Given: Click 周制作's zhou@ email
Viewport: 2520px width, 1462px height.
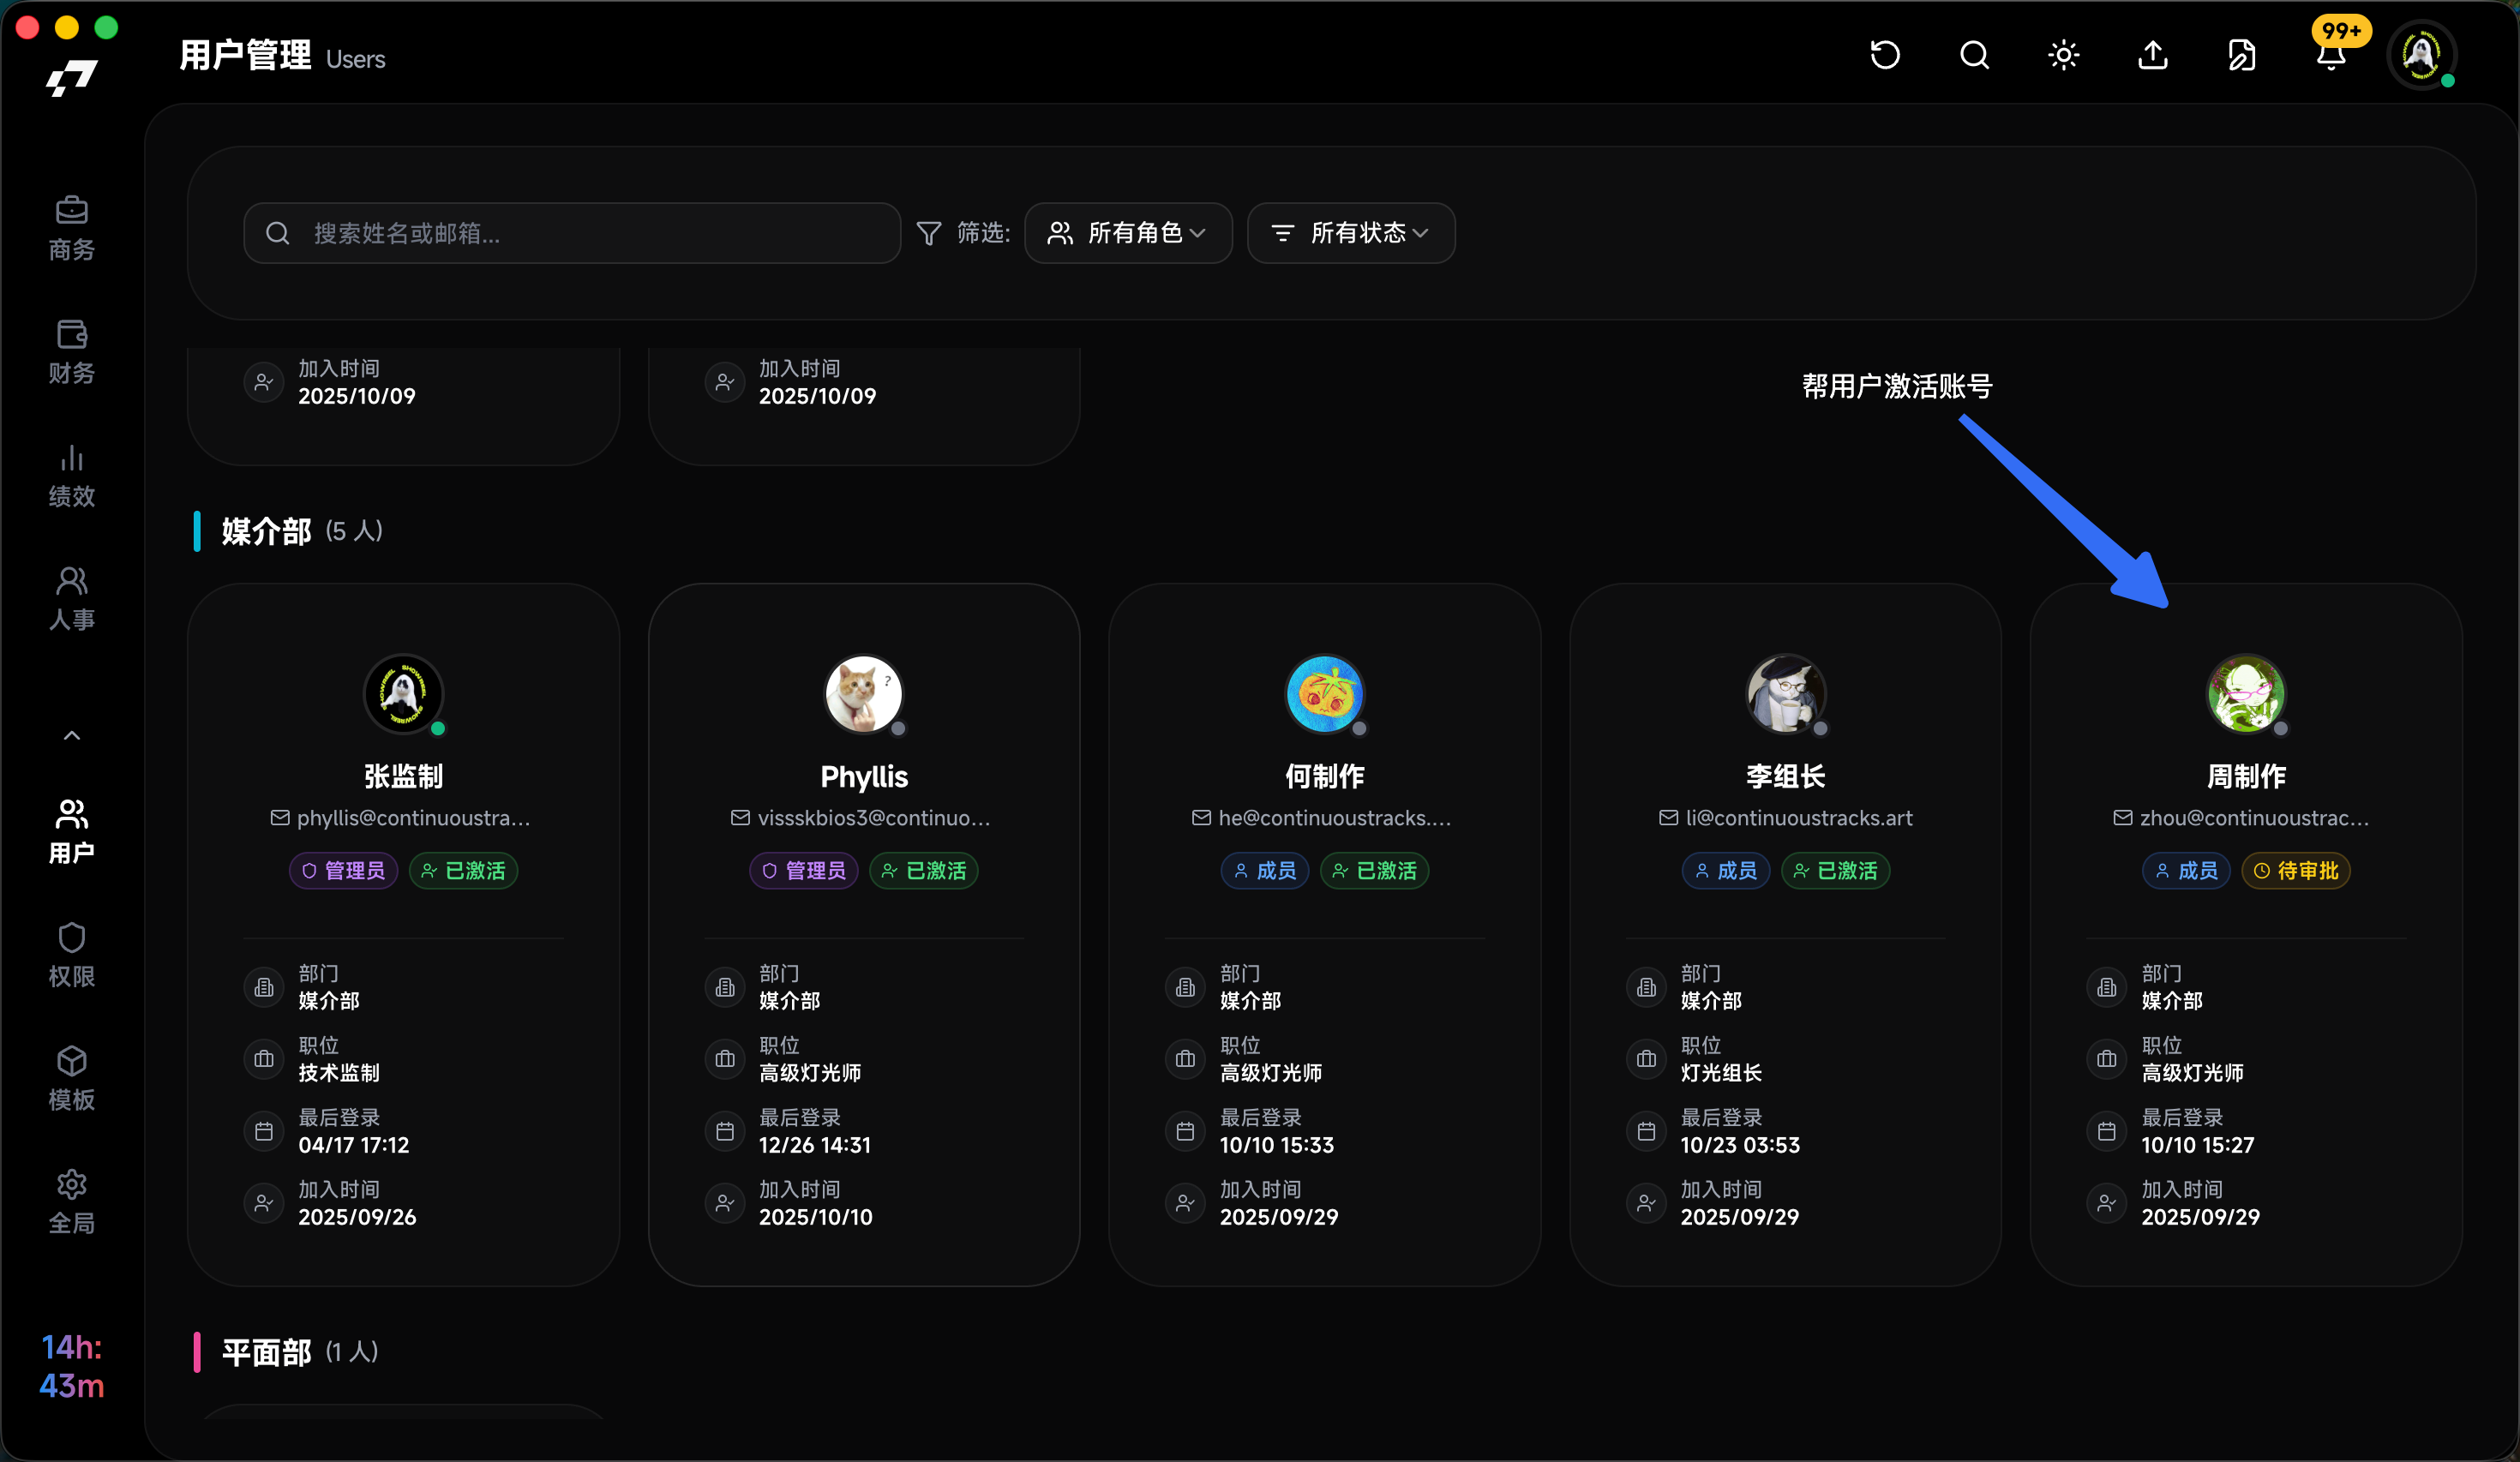Looking at the screenshot, I should [2254, 818].
